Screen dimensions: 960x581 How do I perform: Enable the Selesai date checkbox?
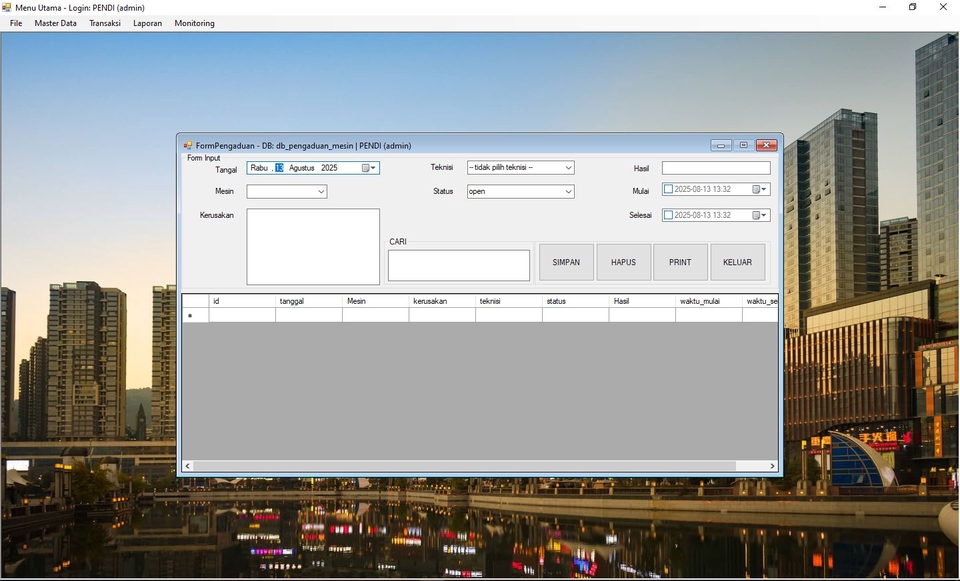(669, 215)
